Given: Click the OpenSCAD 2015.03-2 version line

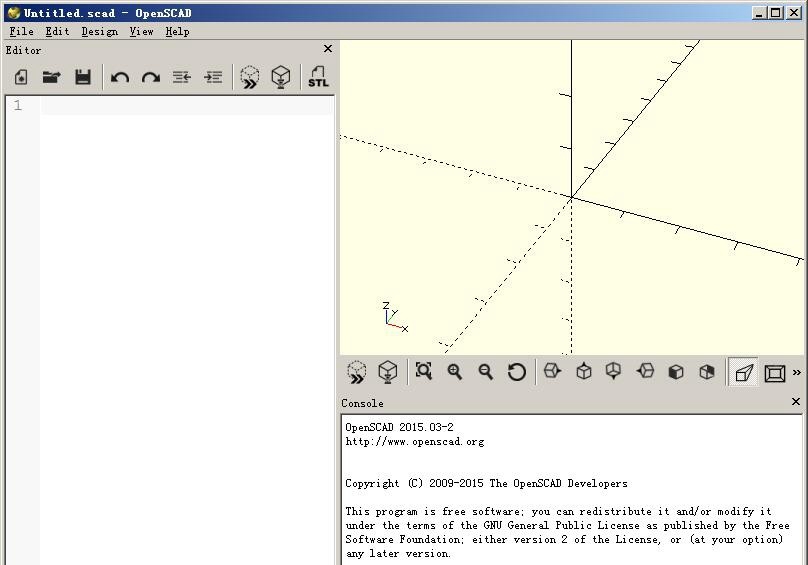Looking at the screenshot, I should (x=399, y=427).
